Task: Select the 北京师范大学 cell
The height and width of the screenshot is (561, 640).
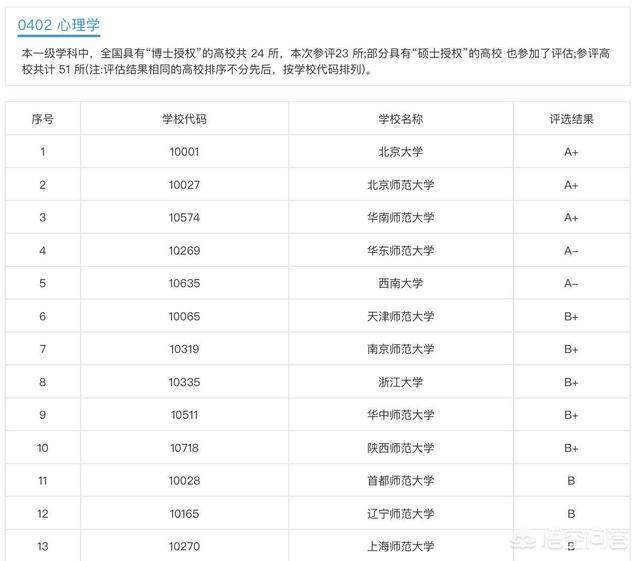Action: 400,185
